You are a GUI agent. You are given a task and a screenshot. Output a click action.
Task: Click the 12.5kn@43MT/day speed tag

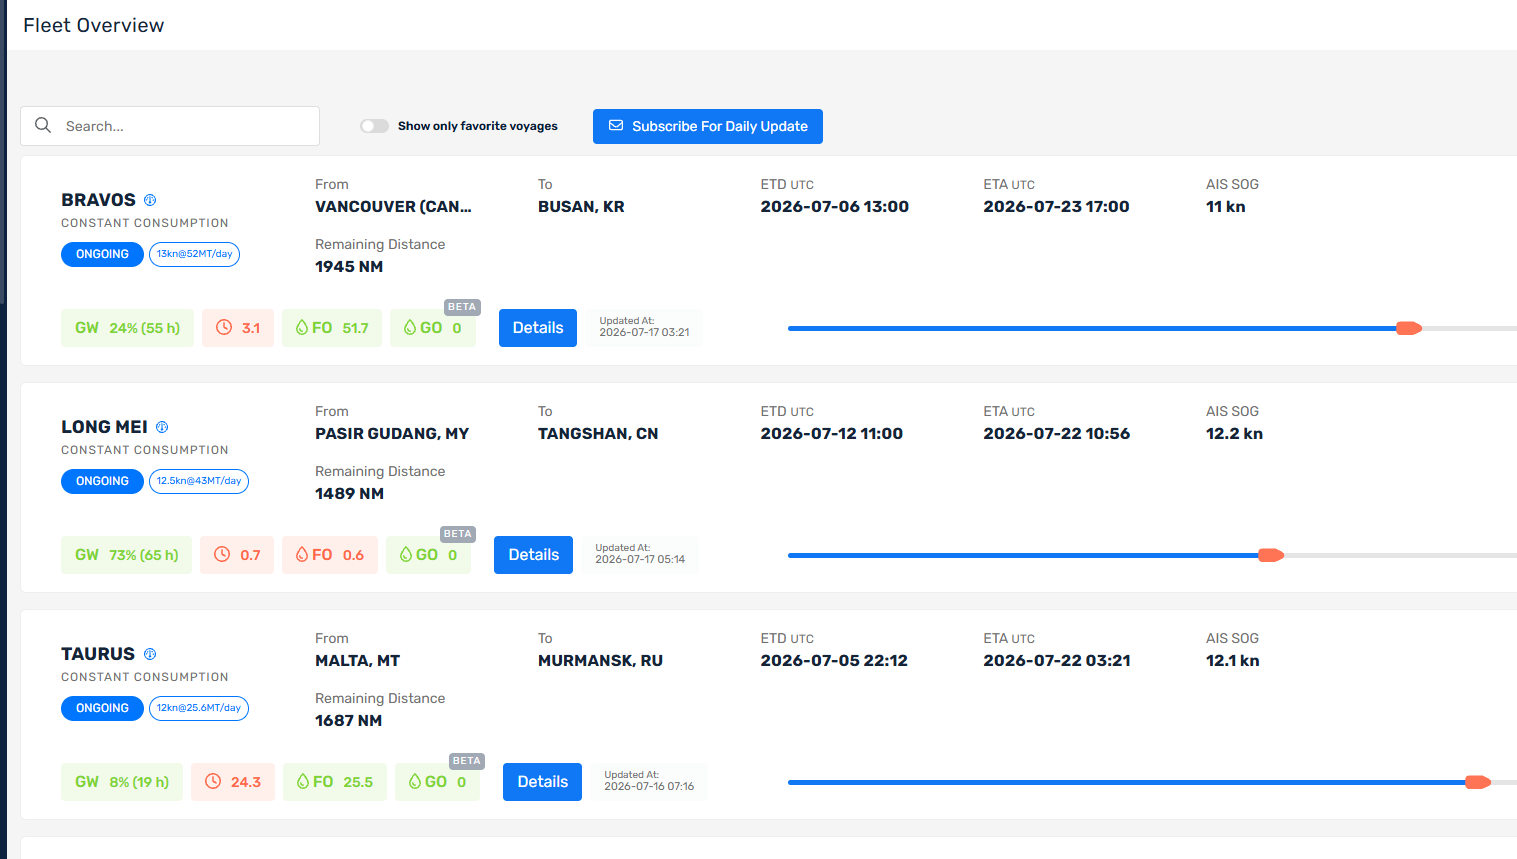tap(199, 481)
